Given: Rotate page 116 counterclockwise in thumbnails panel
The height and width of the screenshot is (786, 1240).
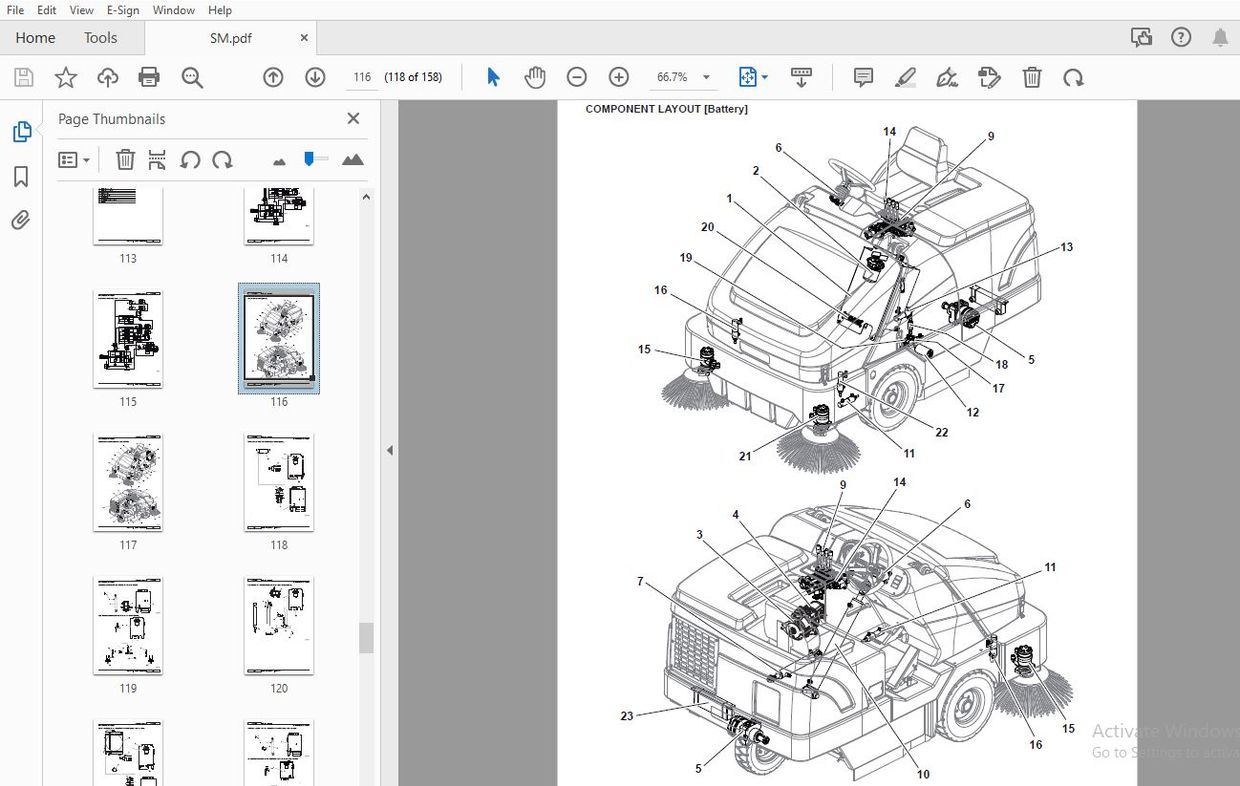Looking at the screenshot, I should pos(190,159).
